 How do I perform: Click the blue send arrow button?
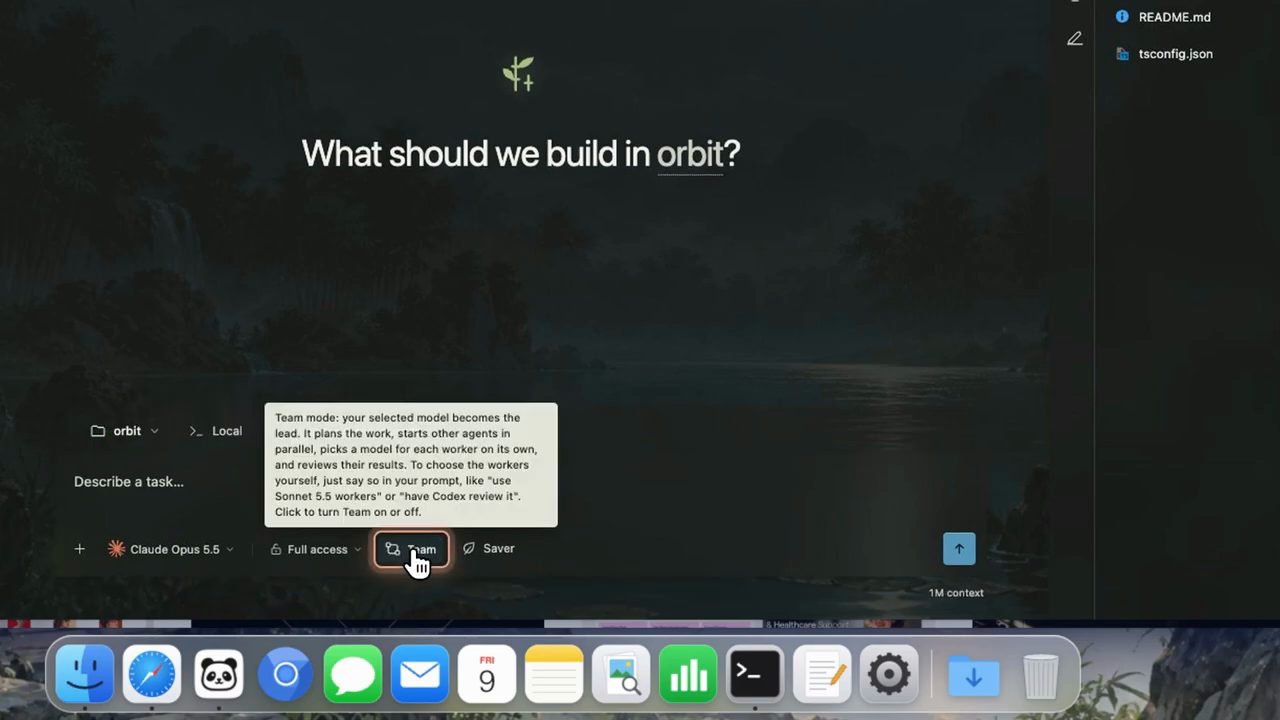click(959, 548)
